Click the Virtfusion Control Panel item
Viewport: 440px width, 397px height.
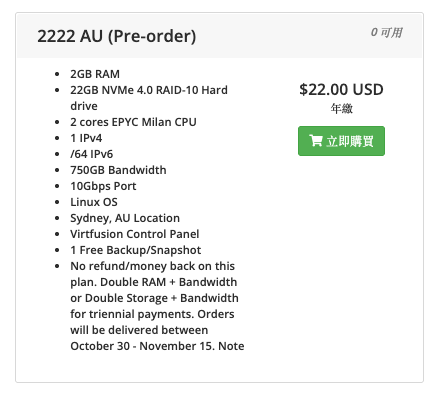(x=135, y=234)
